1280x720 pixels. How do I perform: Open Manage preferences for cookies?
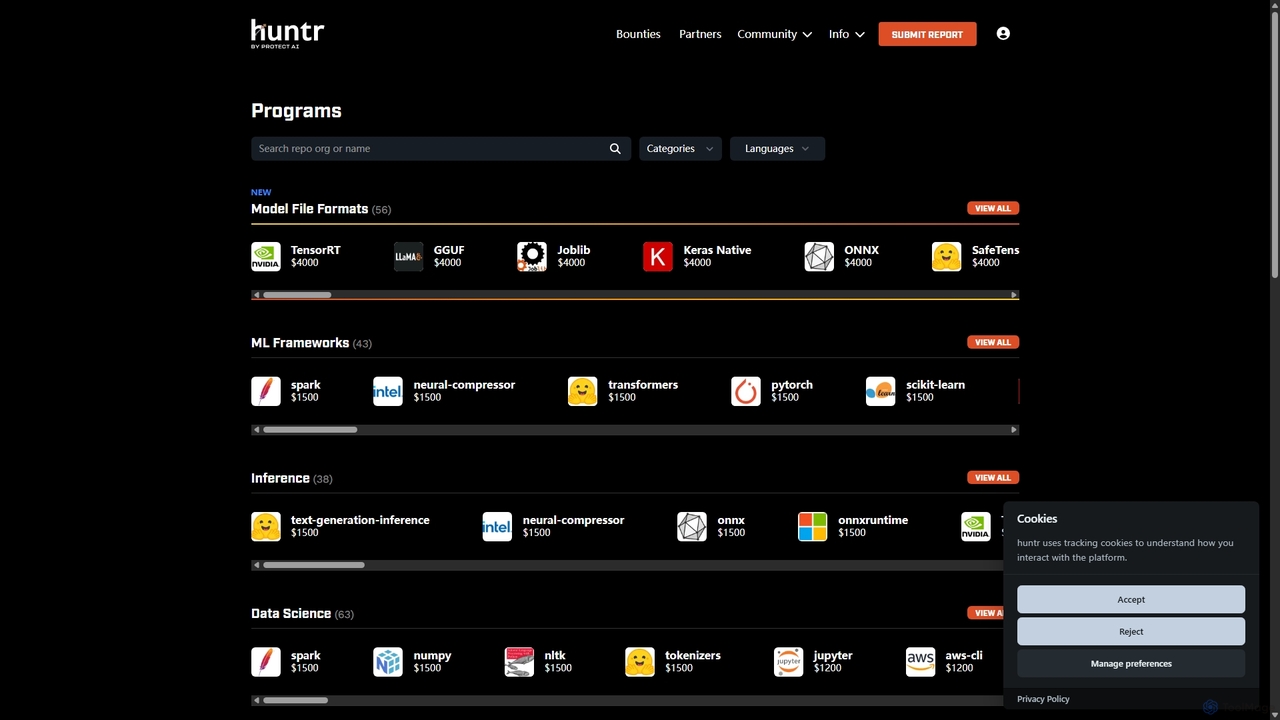pos(1131,663)
